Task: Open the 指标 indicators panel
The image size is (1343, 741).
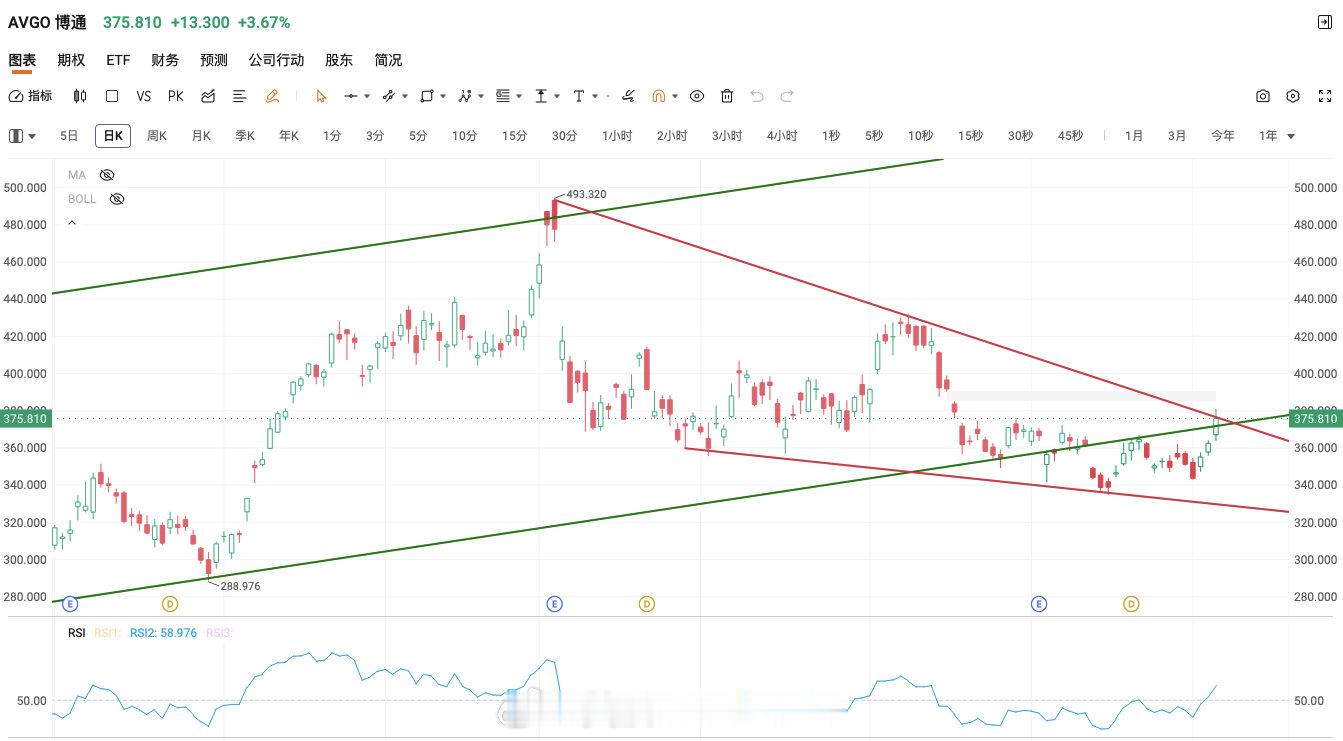Action: pos(30,96)
